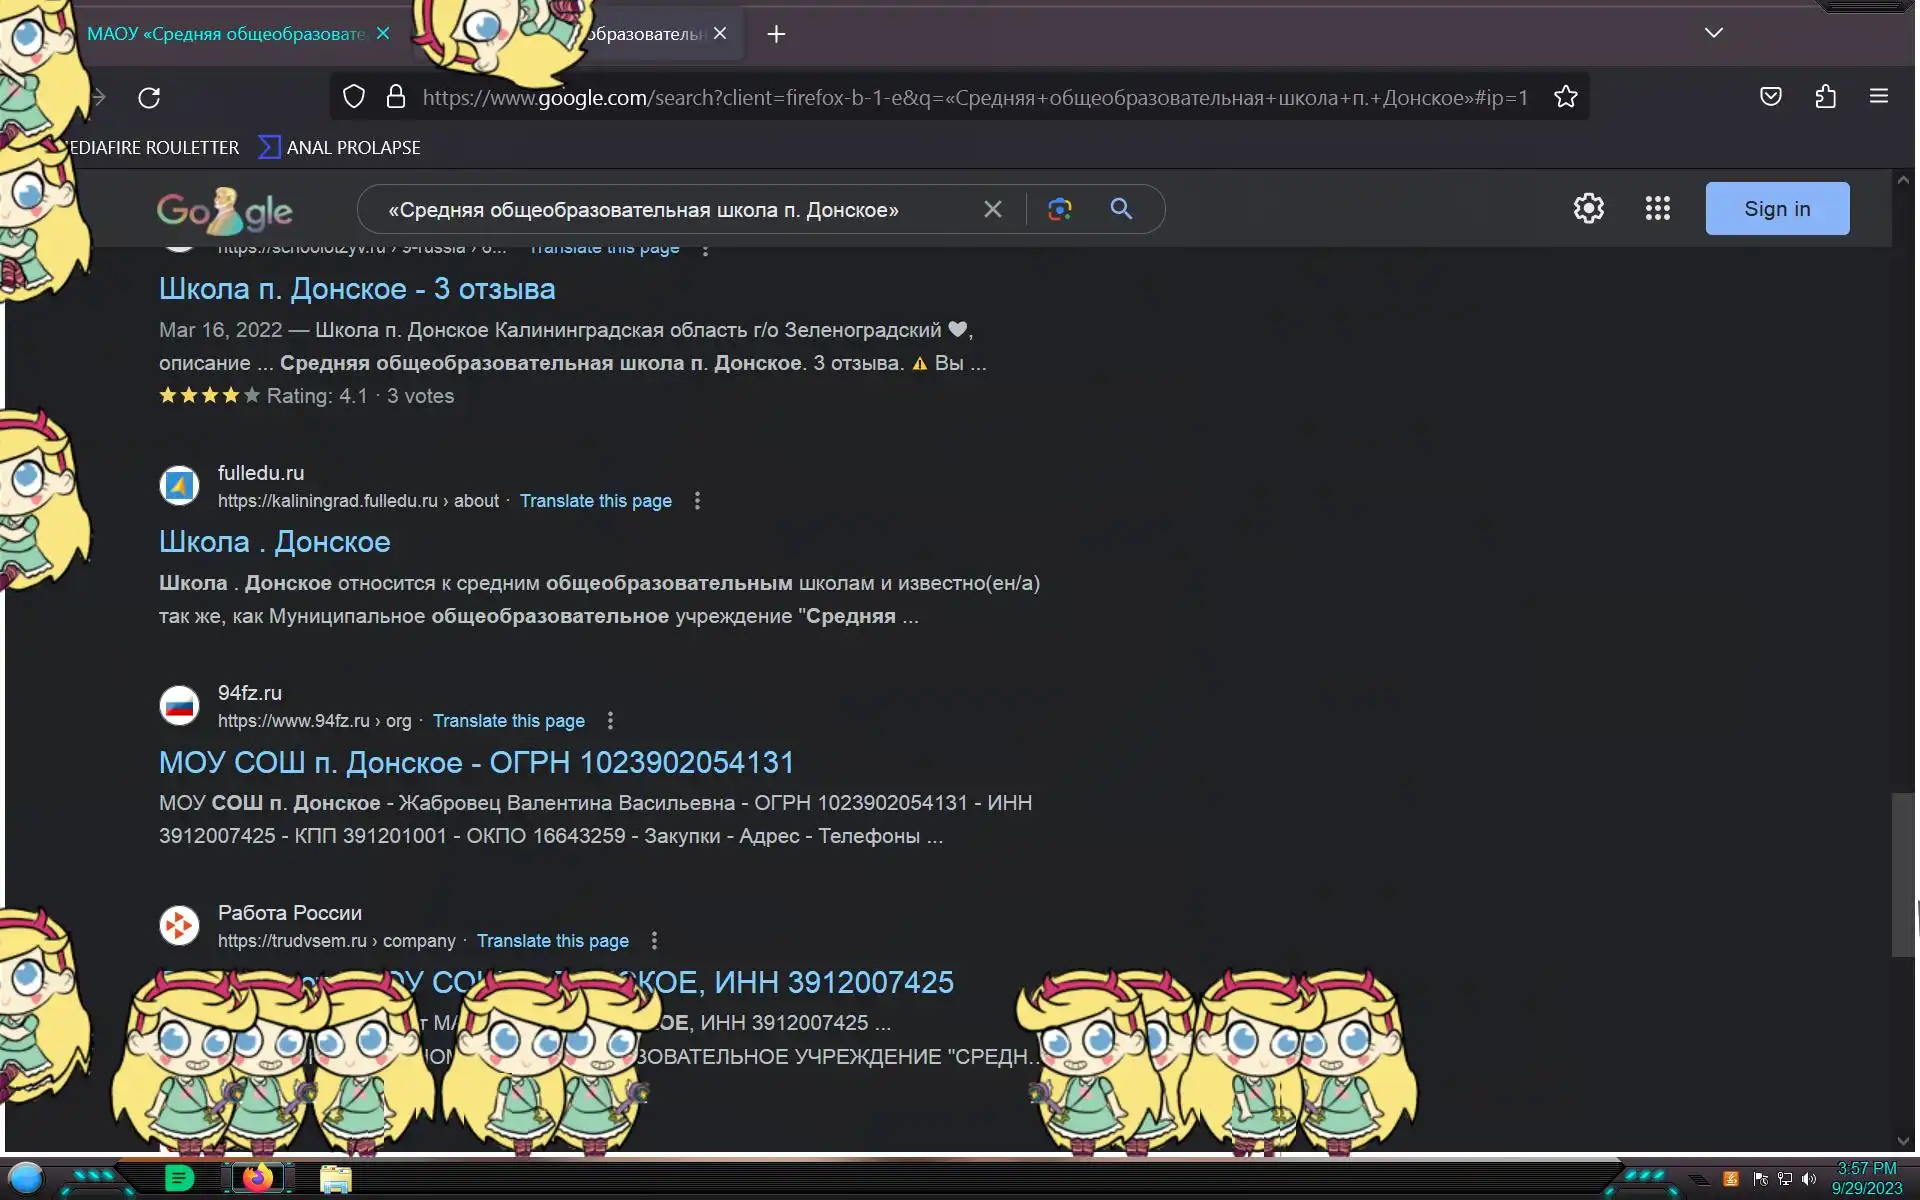Open Firefox extensions puzzle icon

1825,97
